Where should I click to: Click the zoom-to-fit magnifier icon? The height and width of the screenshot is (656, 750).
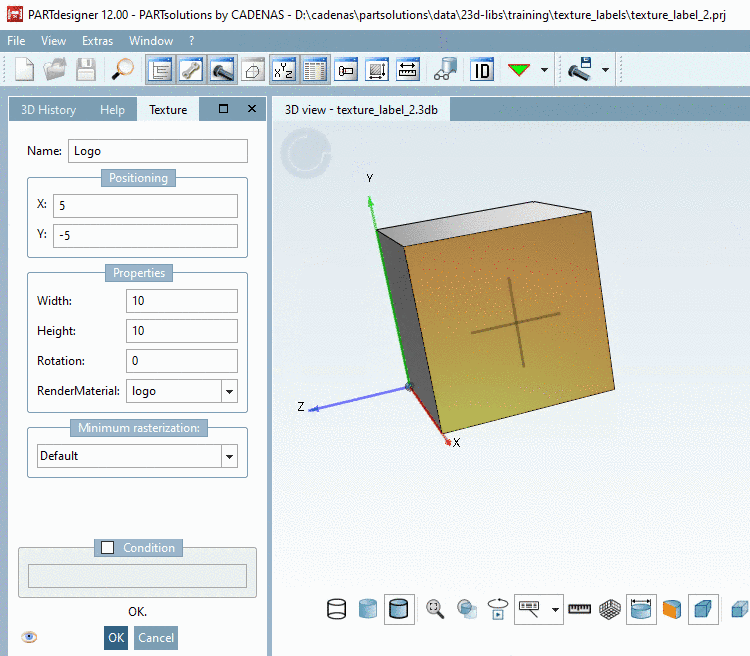[435, 609]
